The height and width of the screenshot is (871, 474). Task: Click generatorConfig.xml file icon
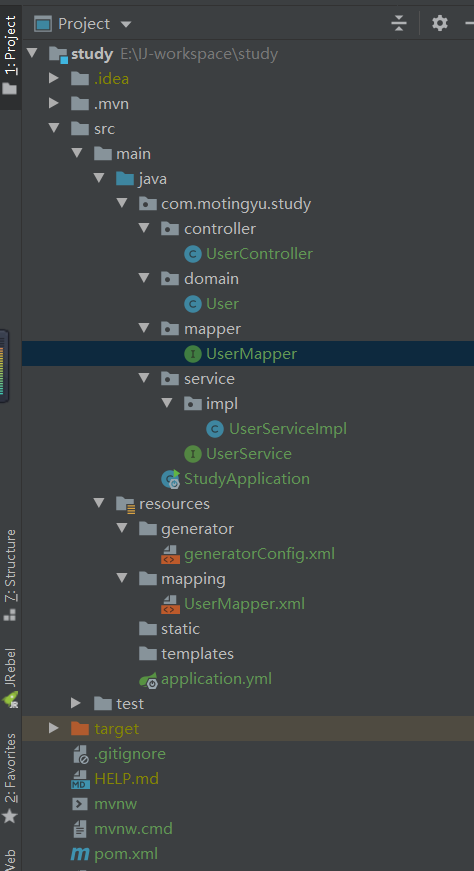pos(170,554)
